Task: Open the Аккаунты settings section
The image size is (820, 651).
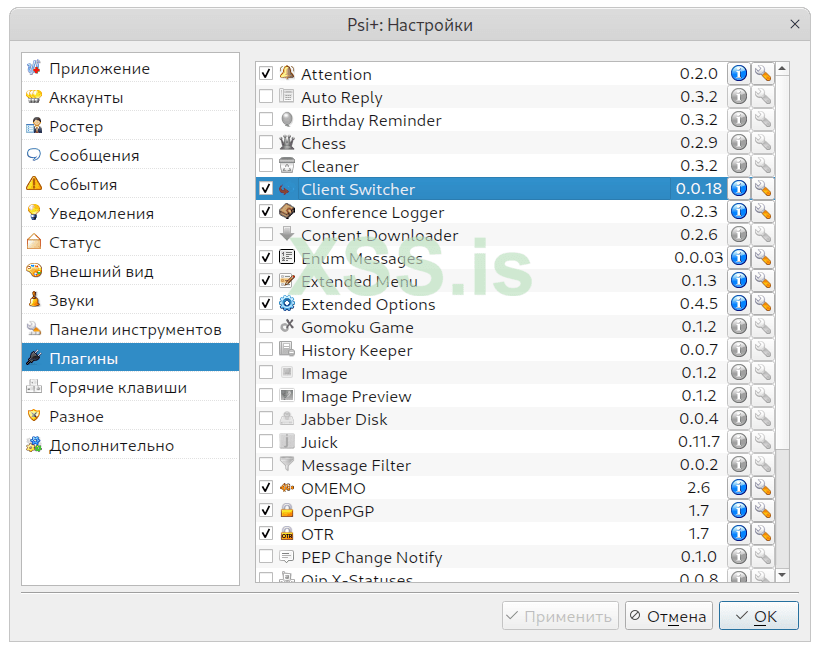Action: (130, 97)
